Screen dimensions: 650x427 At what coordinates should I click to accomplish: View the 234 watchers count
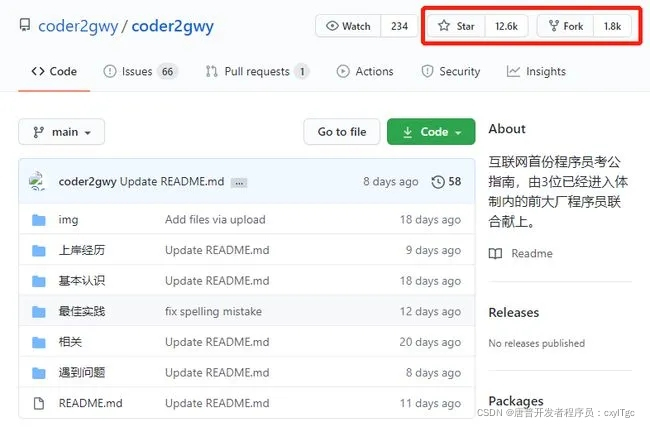(x=399, y=26)
